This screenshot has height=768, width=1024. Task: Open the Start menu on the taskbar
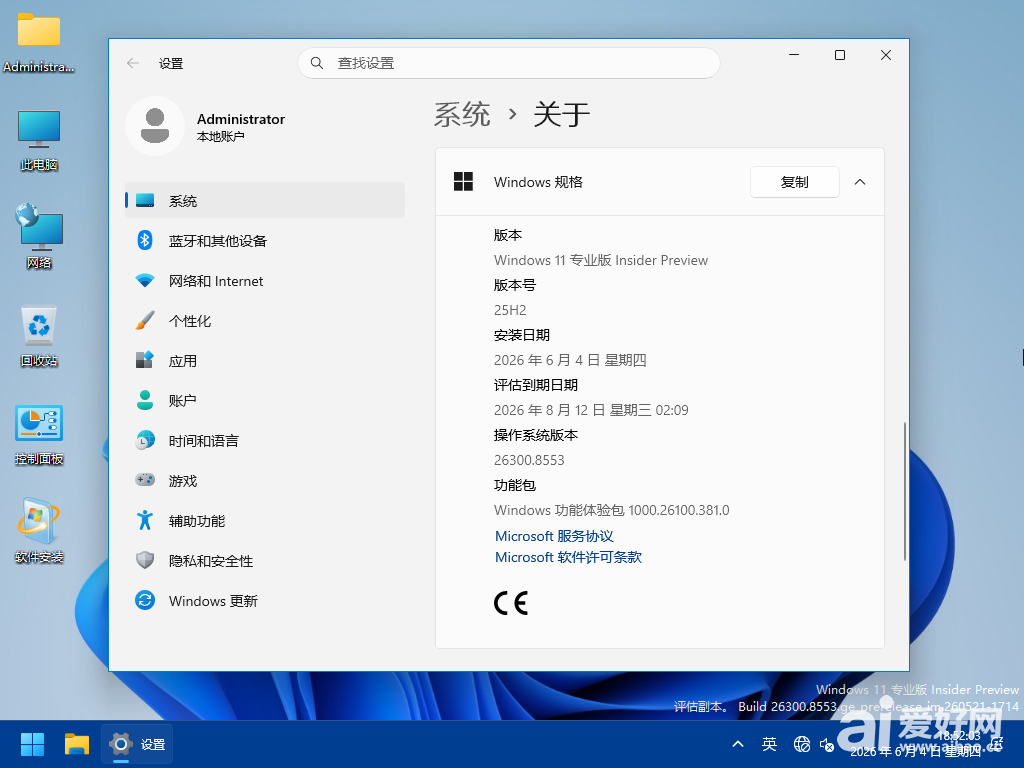[x=32, y=744]
